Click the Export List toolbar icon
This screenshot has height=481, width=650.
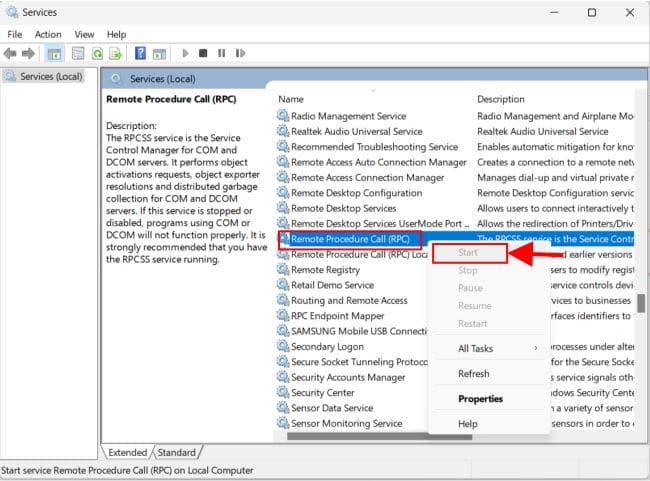coord(117,53)
